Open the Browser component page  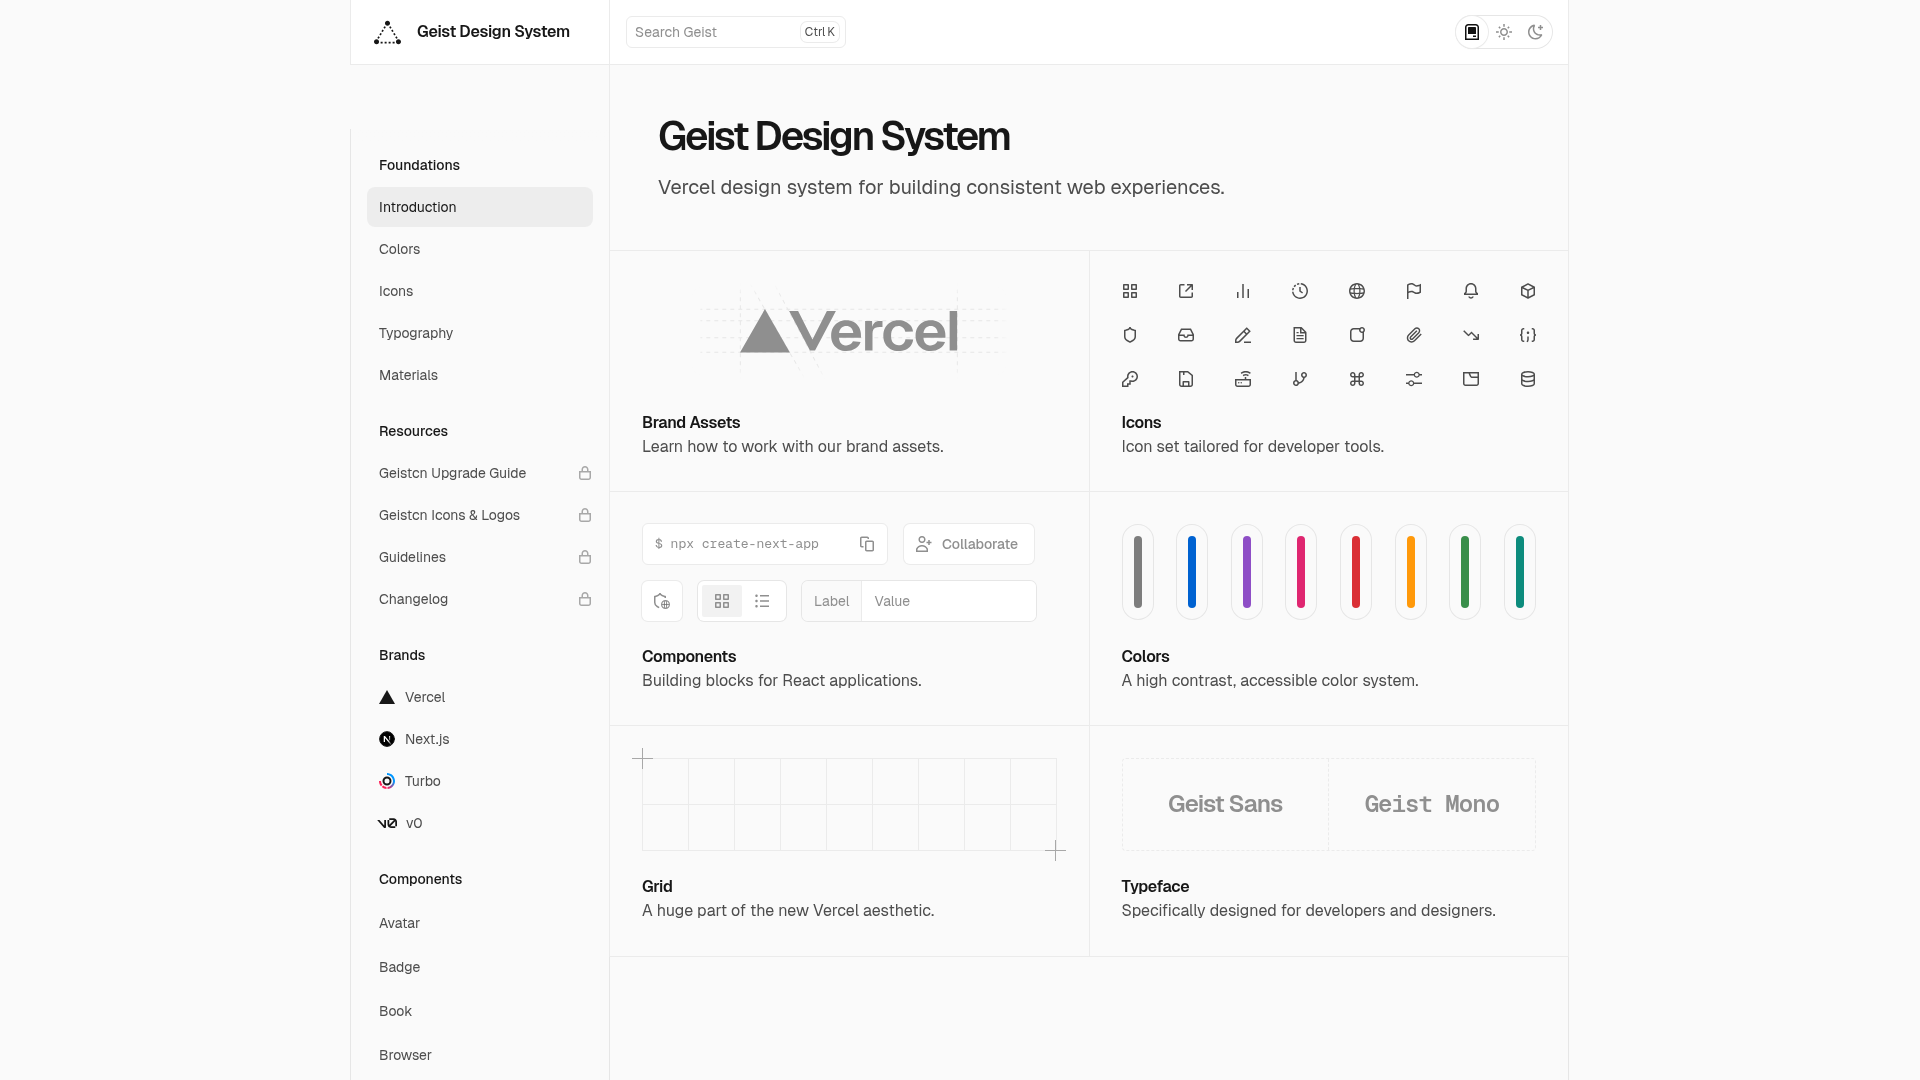480,1055
